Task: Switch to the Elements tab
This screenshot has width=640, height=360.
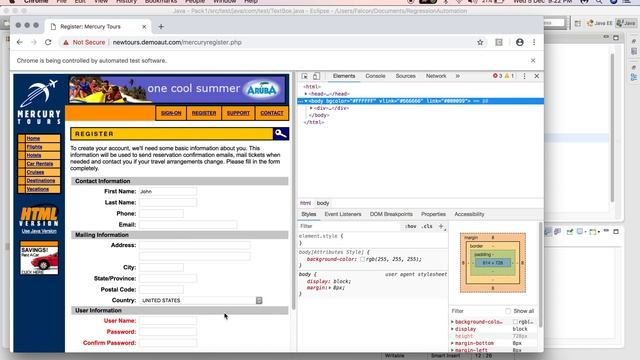Action: pyautogui.click(x=344, y=76)
